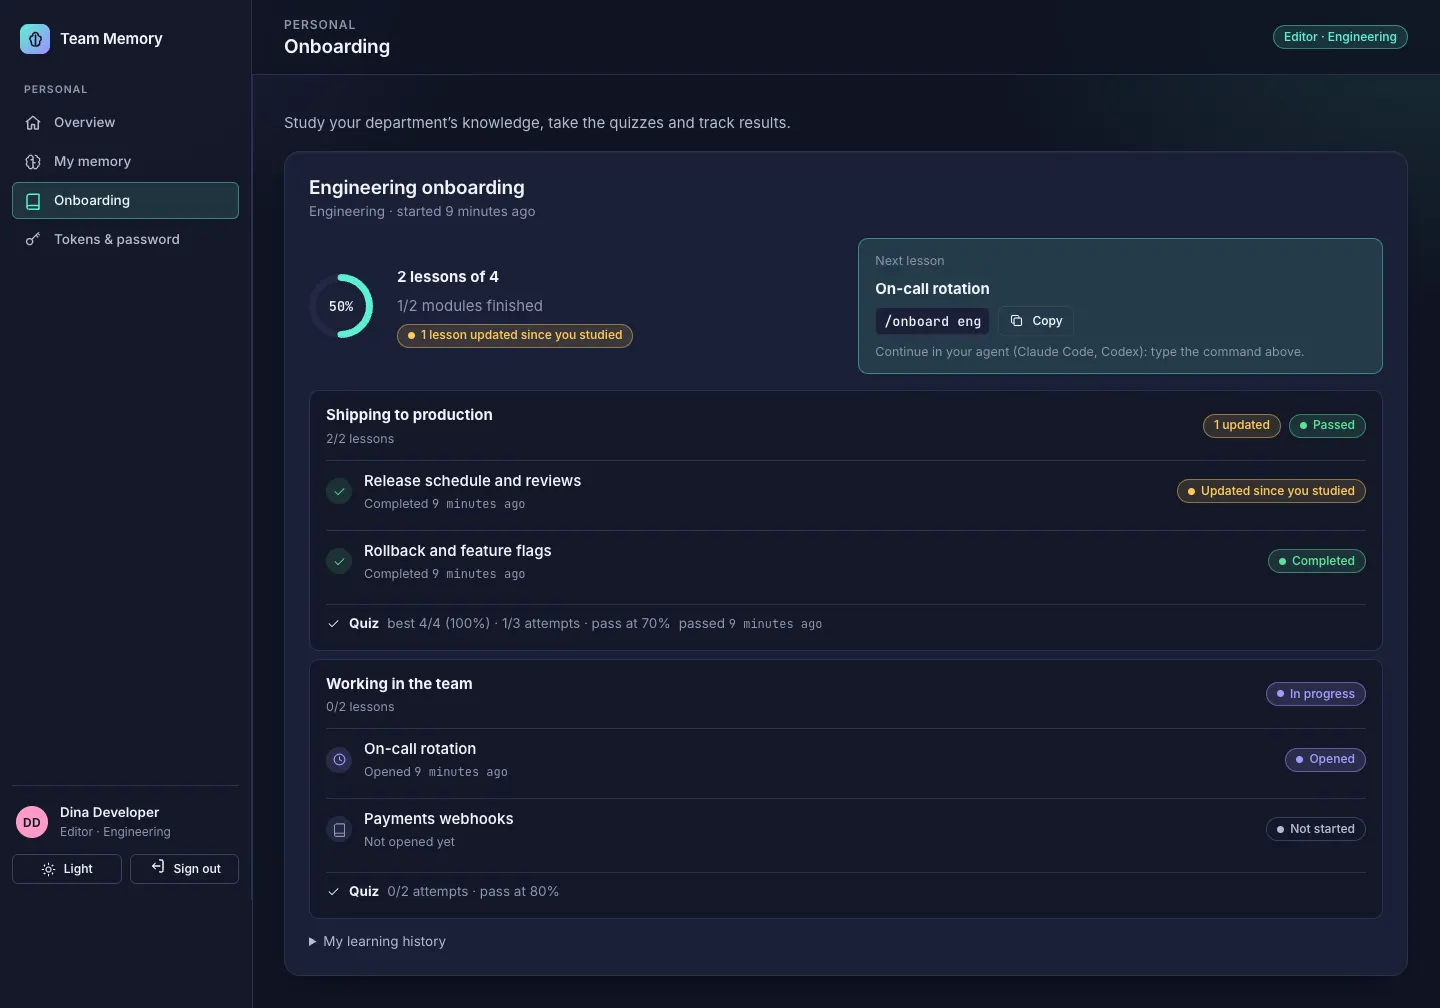Click the Editor · Engineering role badge
The image size is (1440, 1008).
click(1340, 37)
